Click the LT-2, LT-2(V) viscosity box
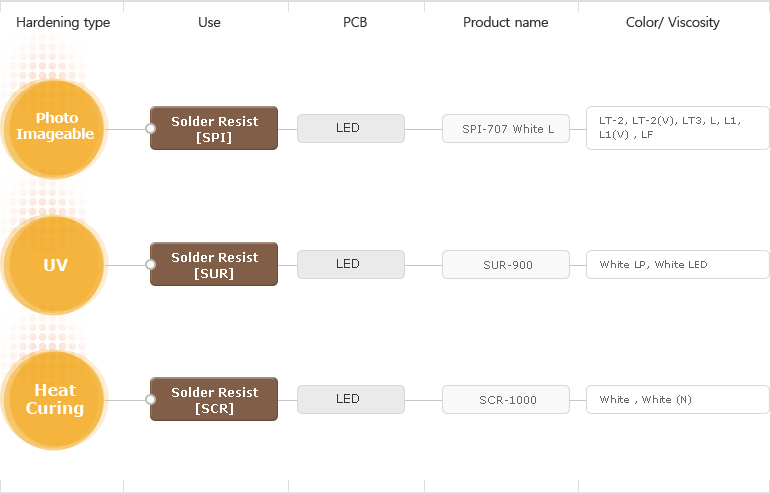 tap(678, 128)
